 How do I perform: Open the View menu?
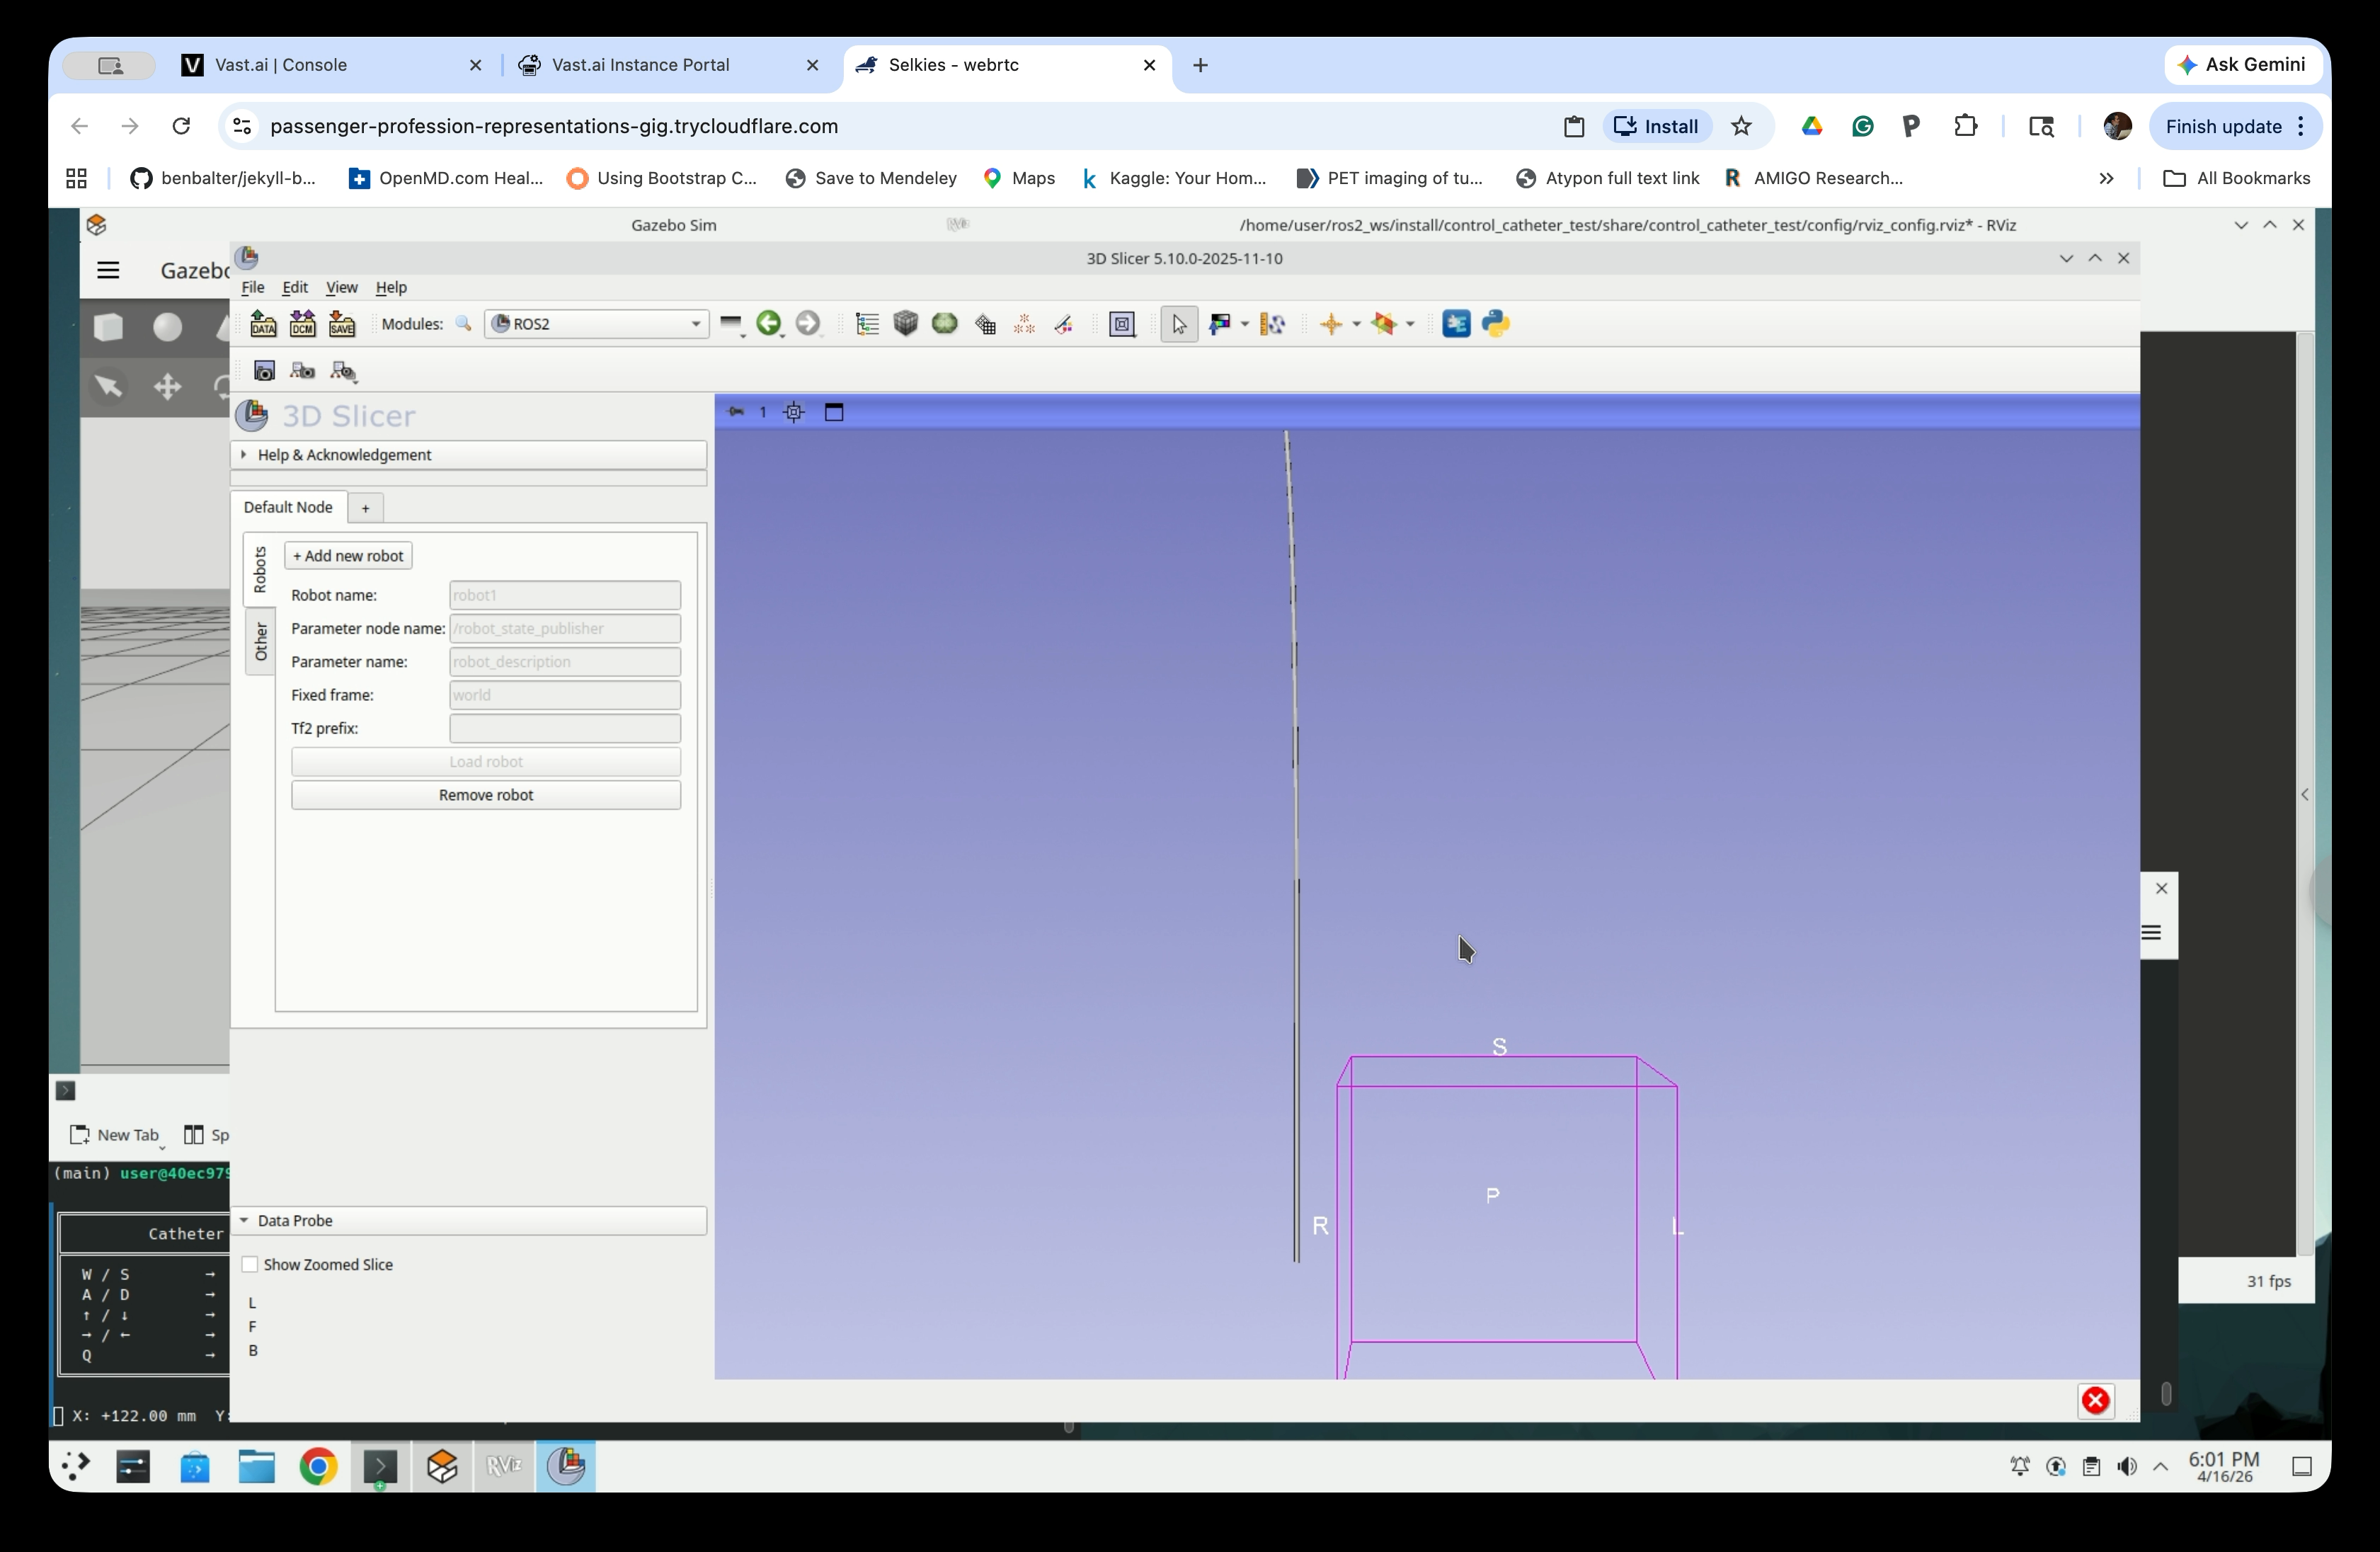(x=341, y=287)
